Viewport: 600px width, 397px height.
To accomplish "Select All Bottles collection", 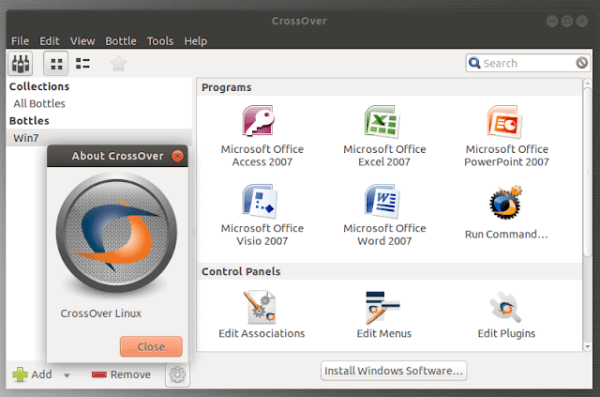I will pos(39,103).
